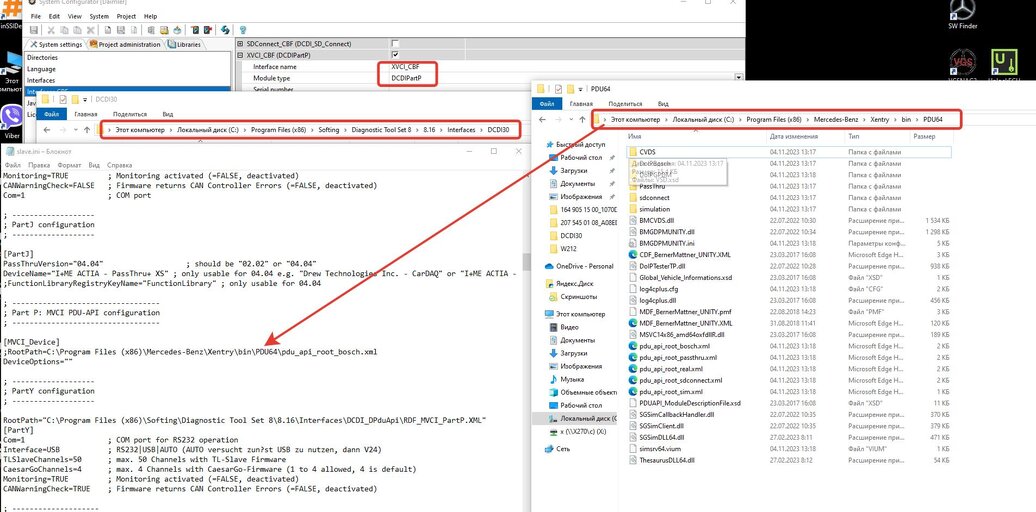Expand the SDConnect_CBF row

coord(240,44)
